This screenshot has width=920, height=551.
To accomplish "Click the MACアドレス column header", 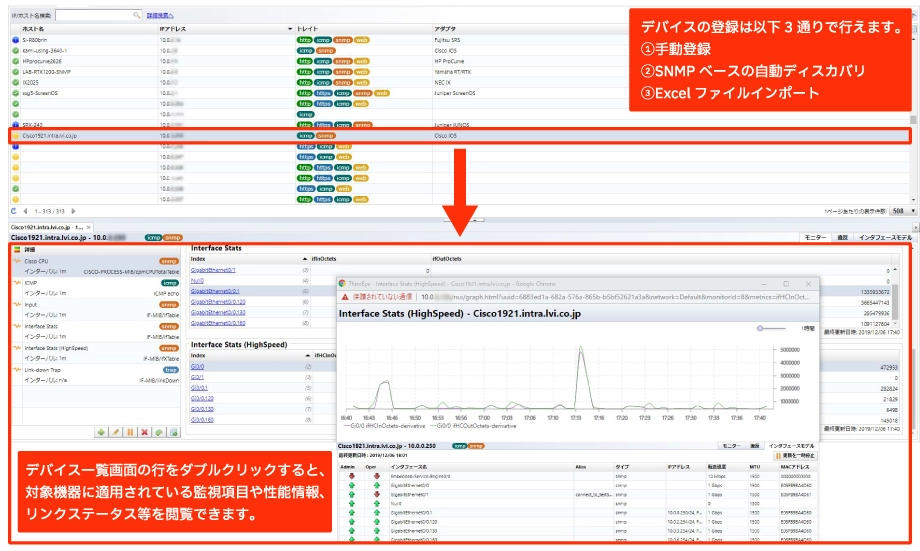I will point(794,467).
